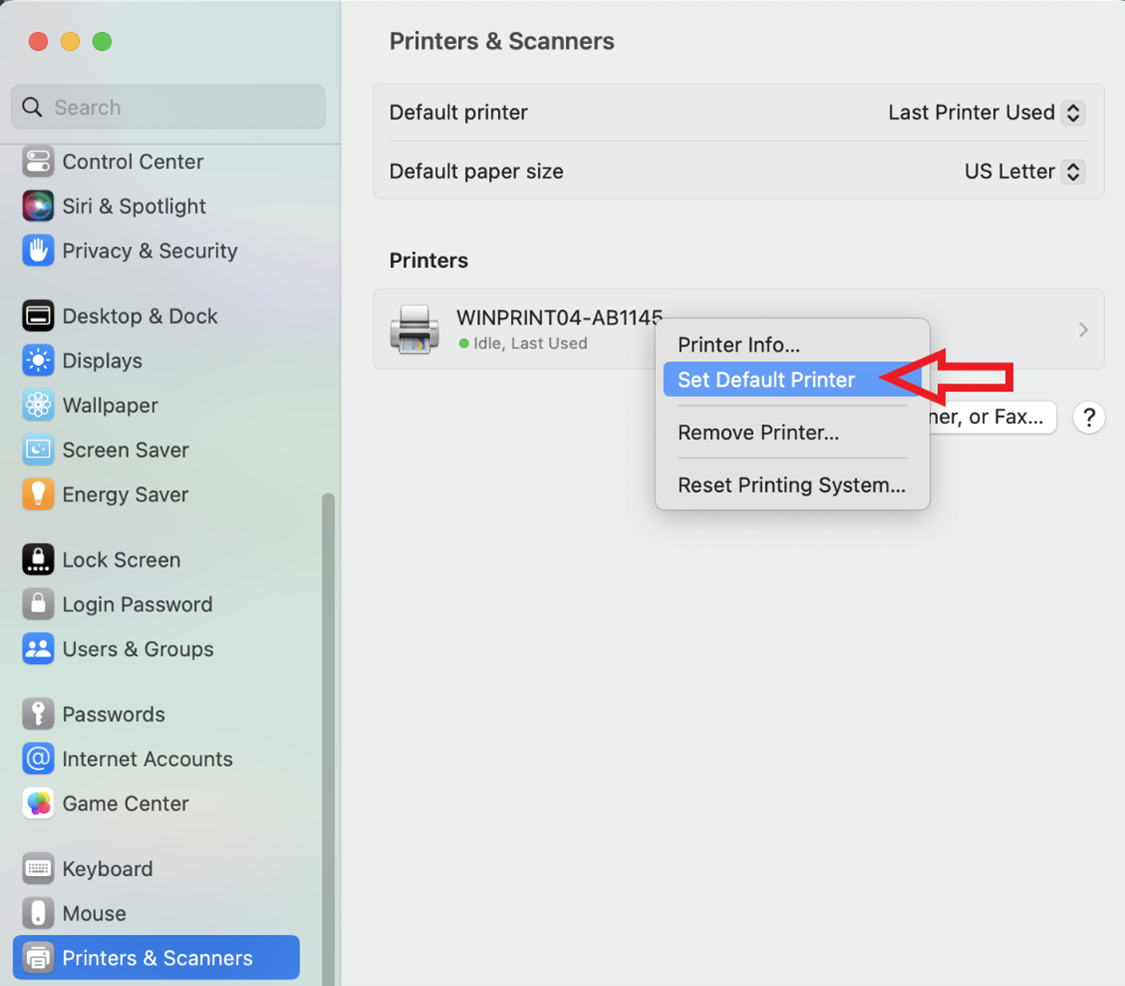Open the Internet Accounts icon

pos(37,758)
